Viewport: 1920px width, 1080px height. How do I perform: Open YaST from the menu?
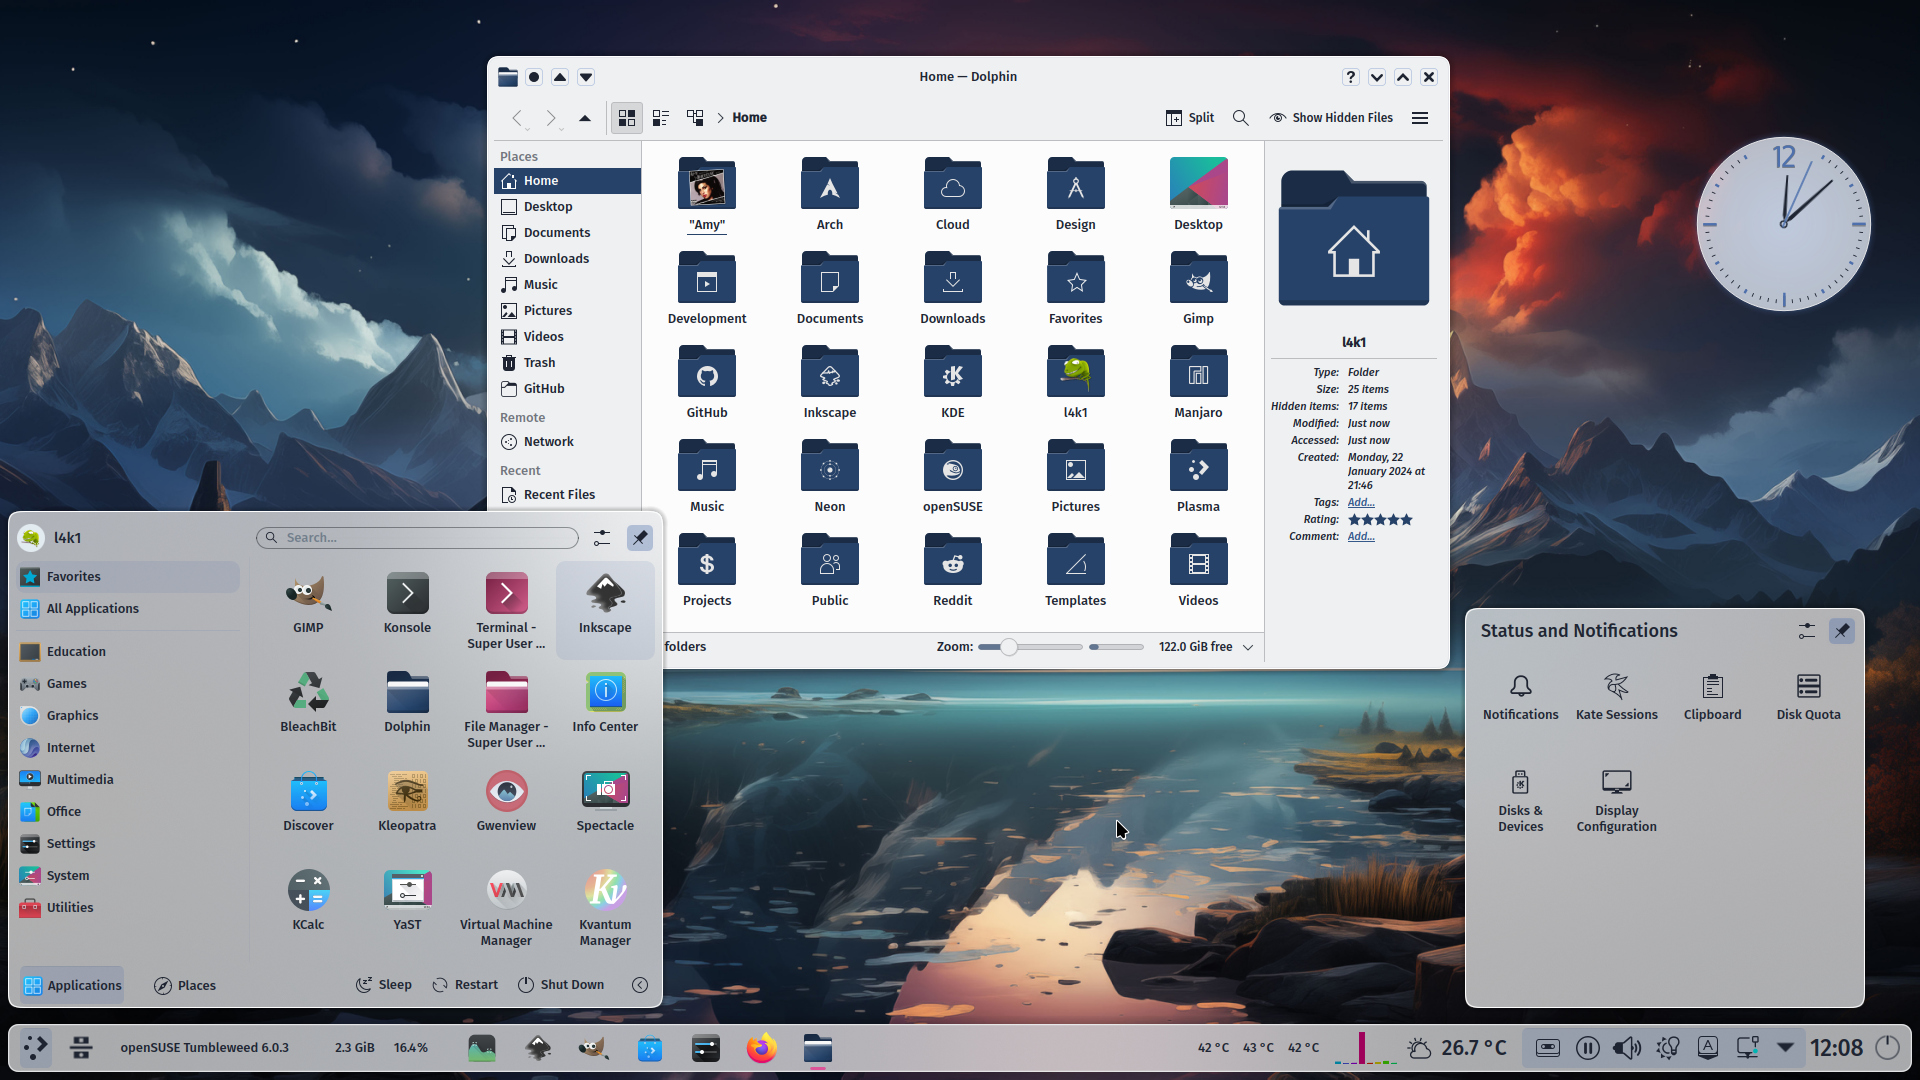(407, 901)
